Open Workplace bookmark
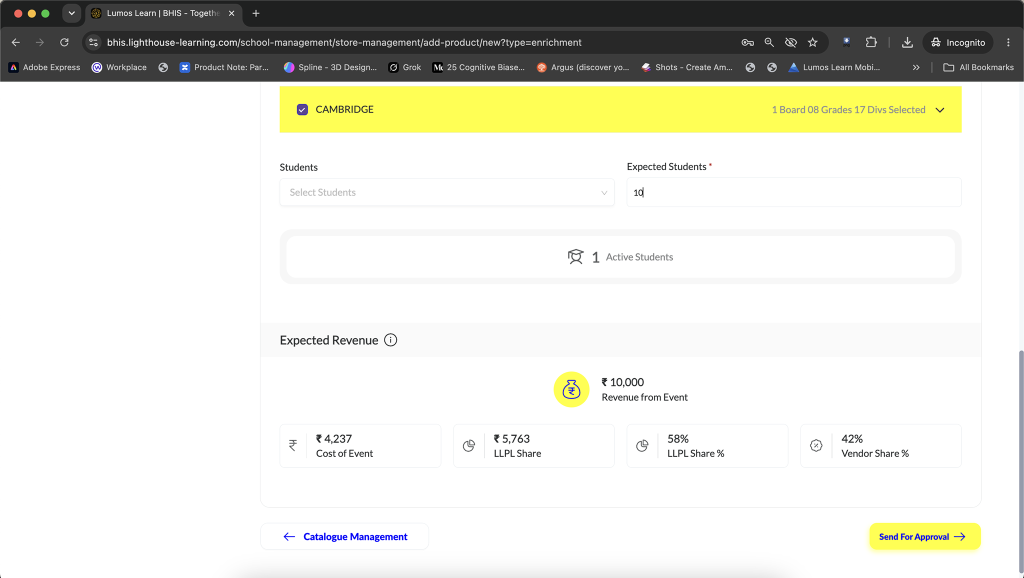 [119, 67]
